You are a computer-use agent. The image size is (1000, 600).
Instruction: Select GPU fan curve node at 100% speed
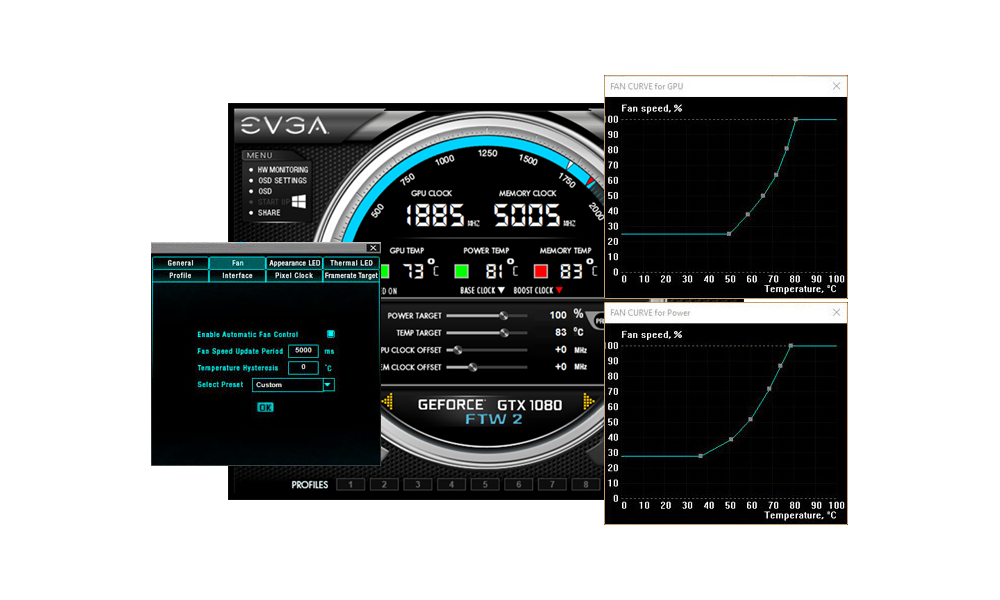(795, 119)
